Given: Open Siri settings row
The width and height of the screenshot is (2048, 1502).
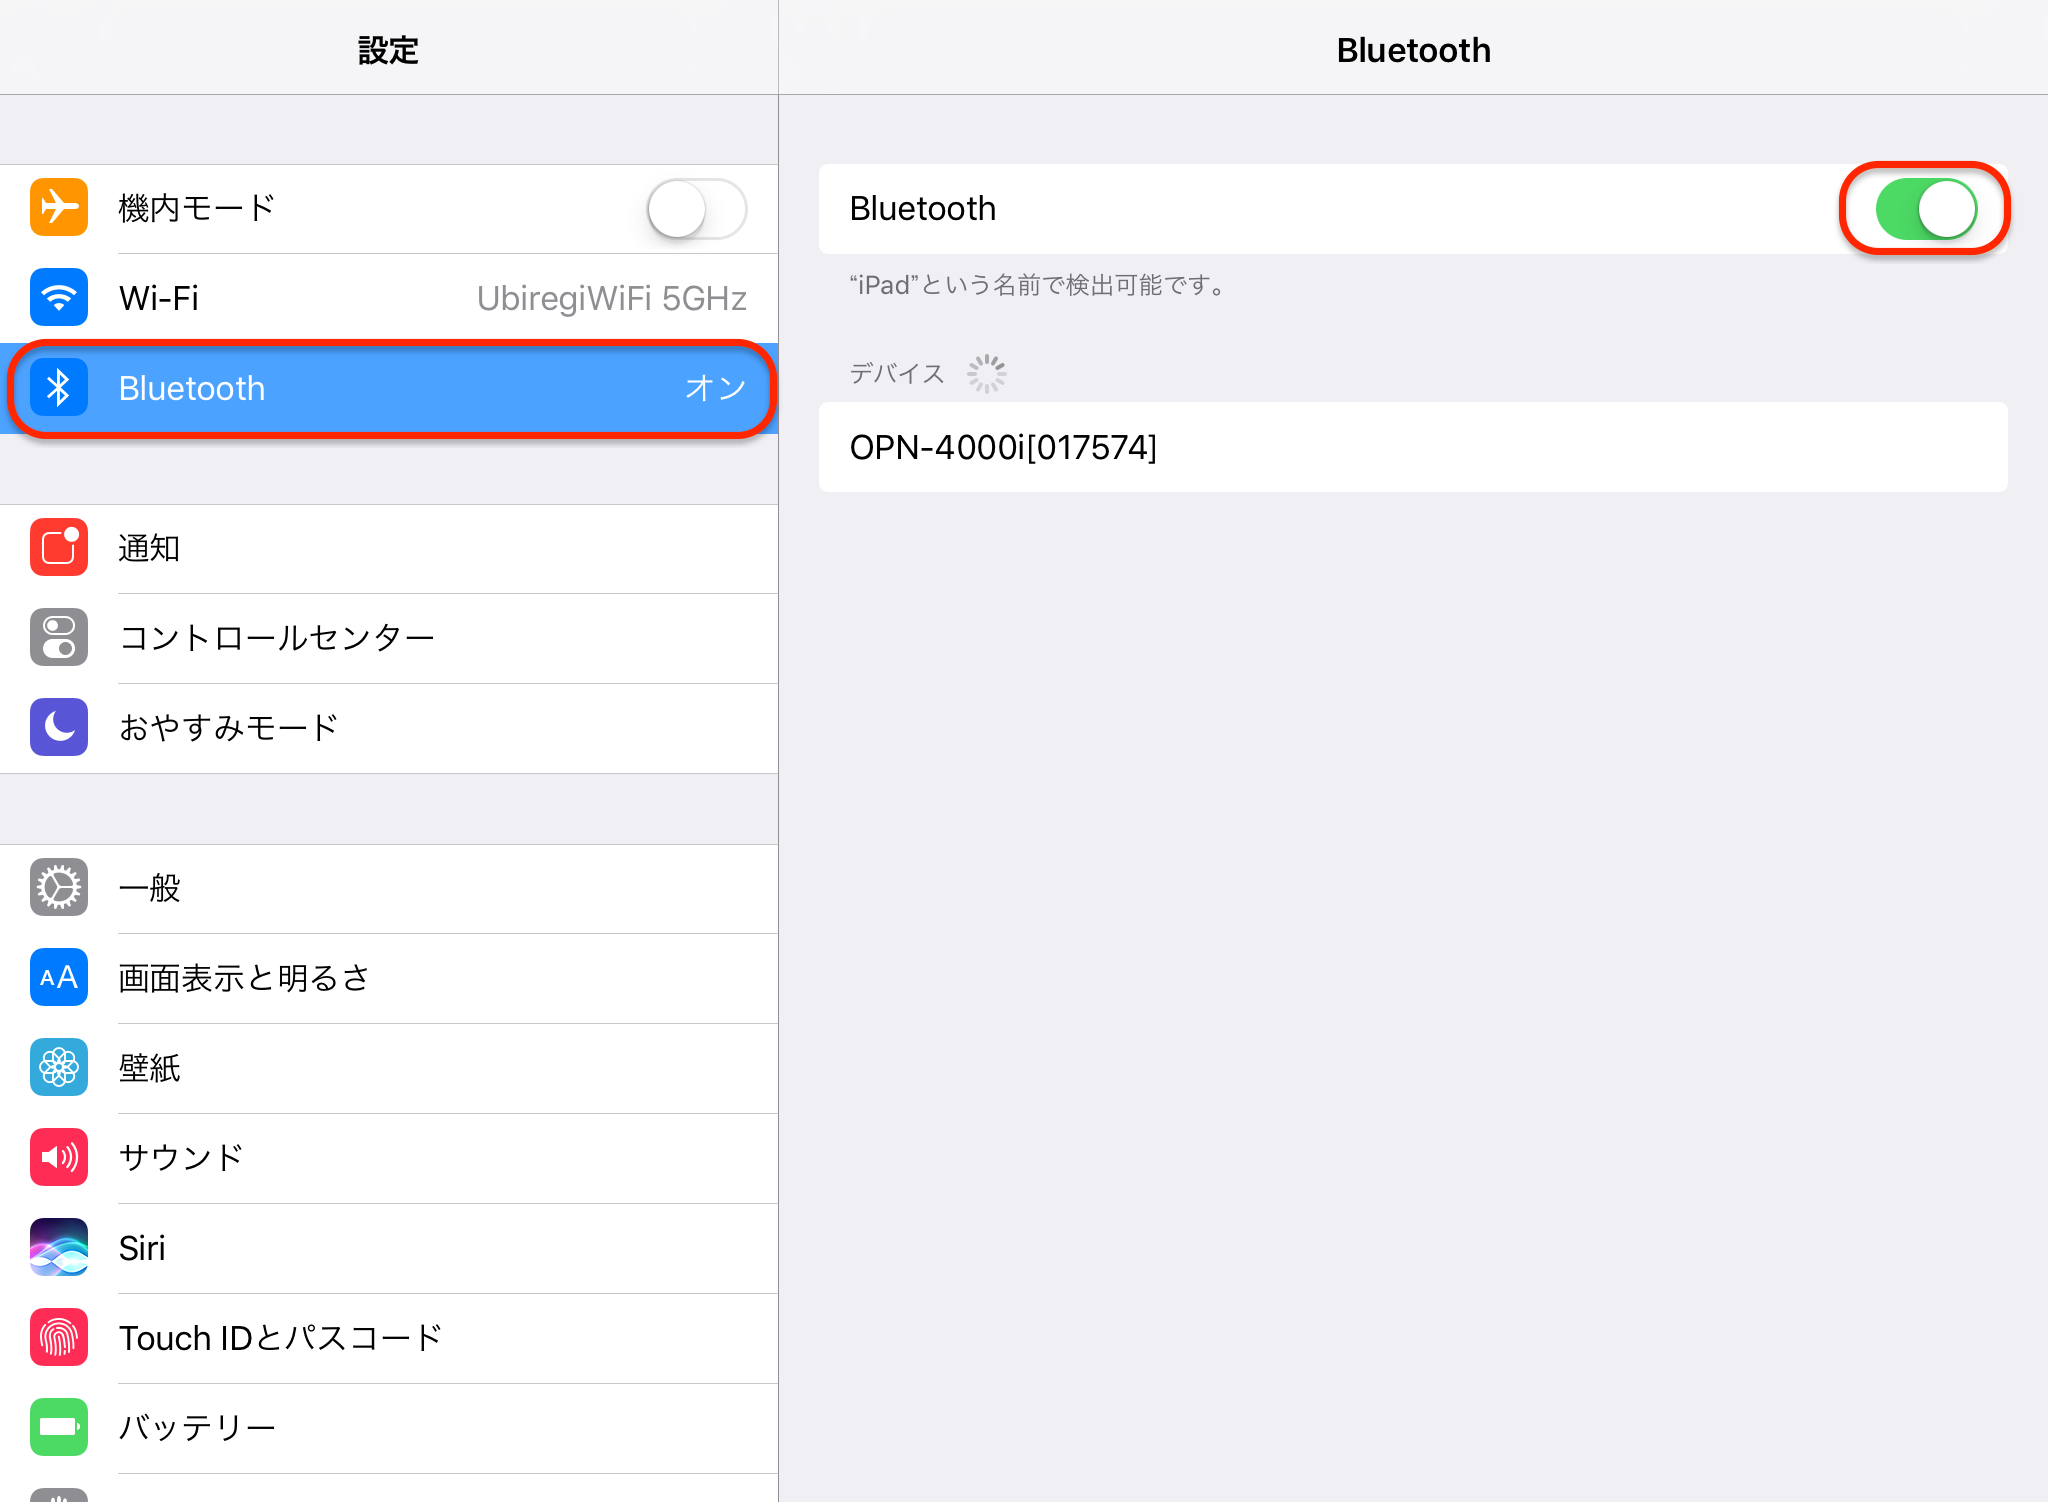Looking at the screenshot, I should [x=389, y=1248].
